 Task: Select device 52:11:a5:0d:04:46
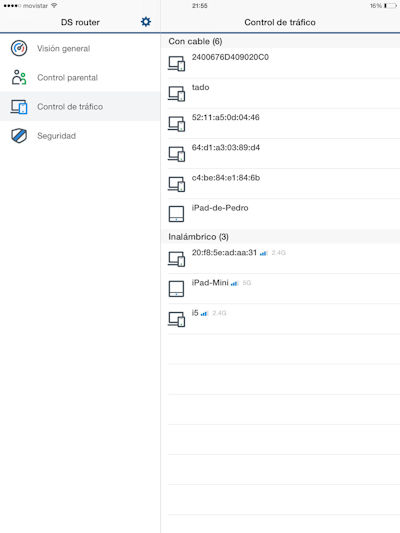point(284,123)
